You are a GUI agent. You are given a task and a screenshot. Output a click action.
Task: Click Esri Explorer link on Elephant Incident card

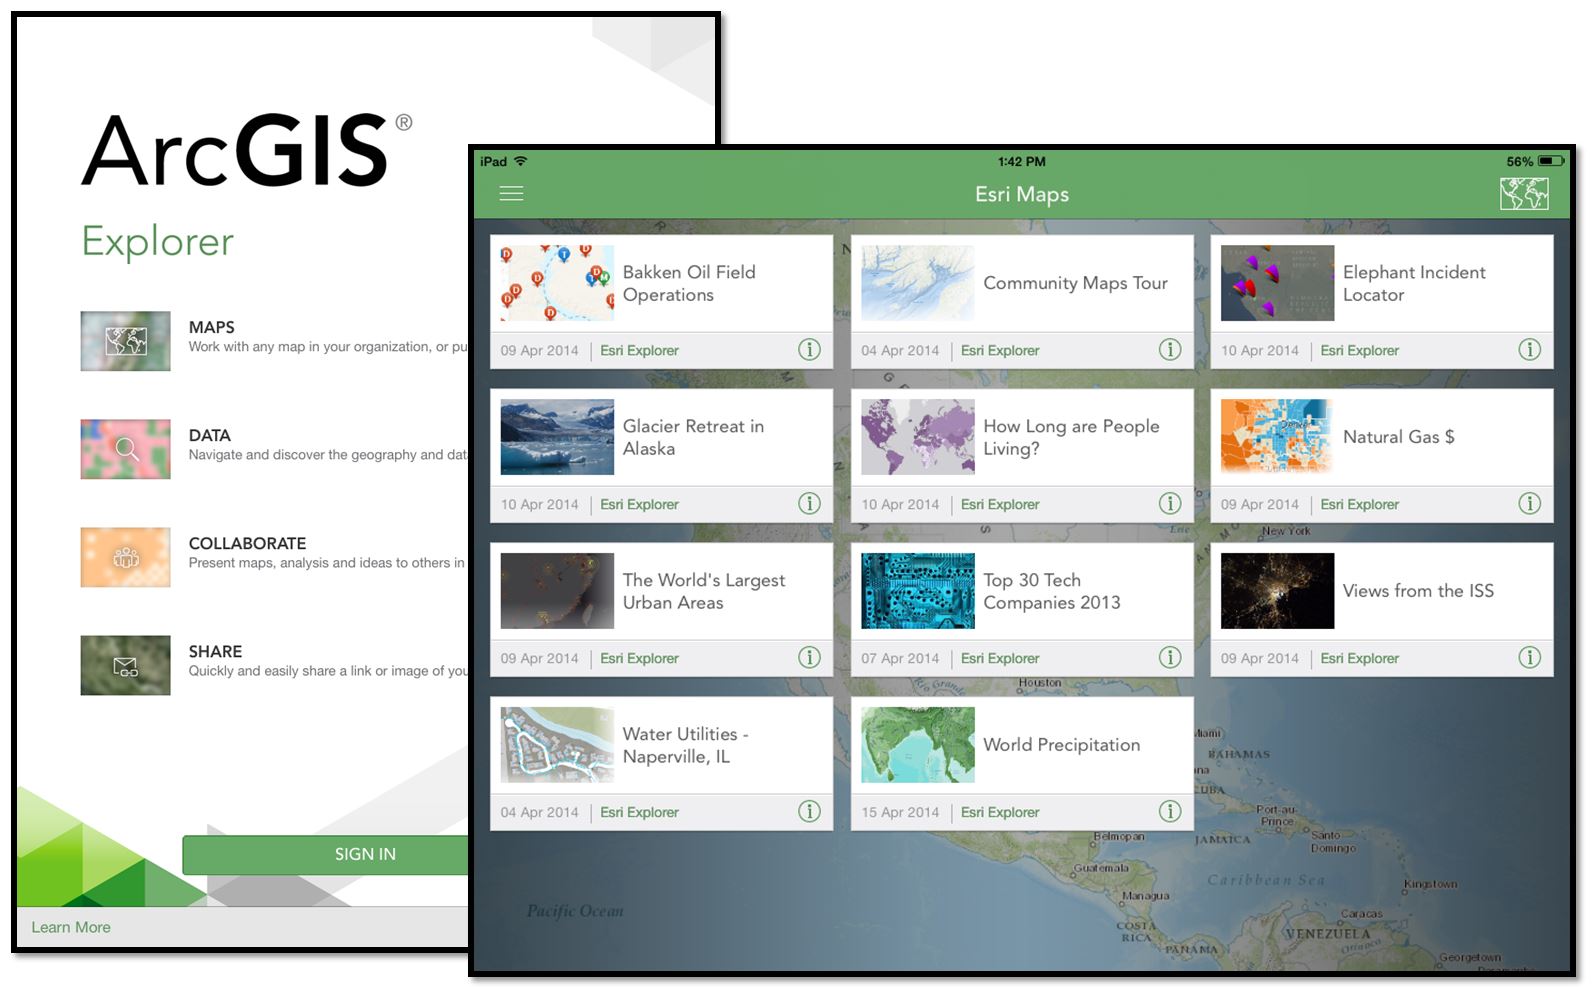click(x=1360, y=351)
